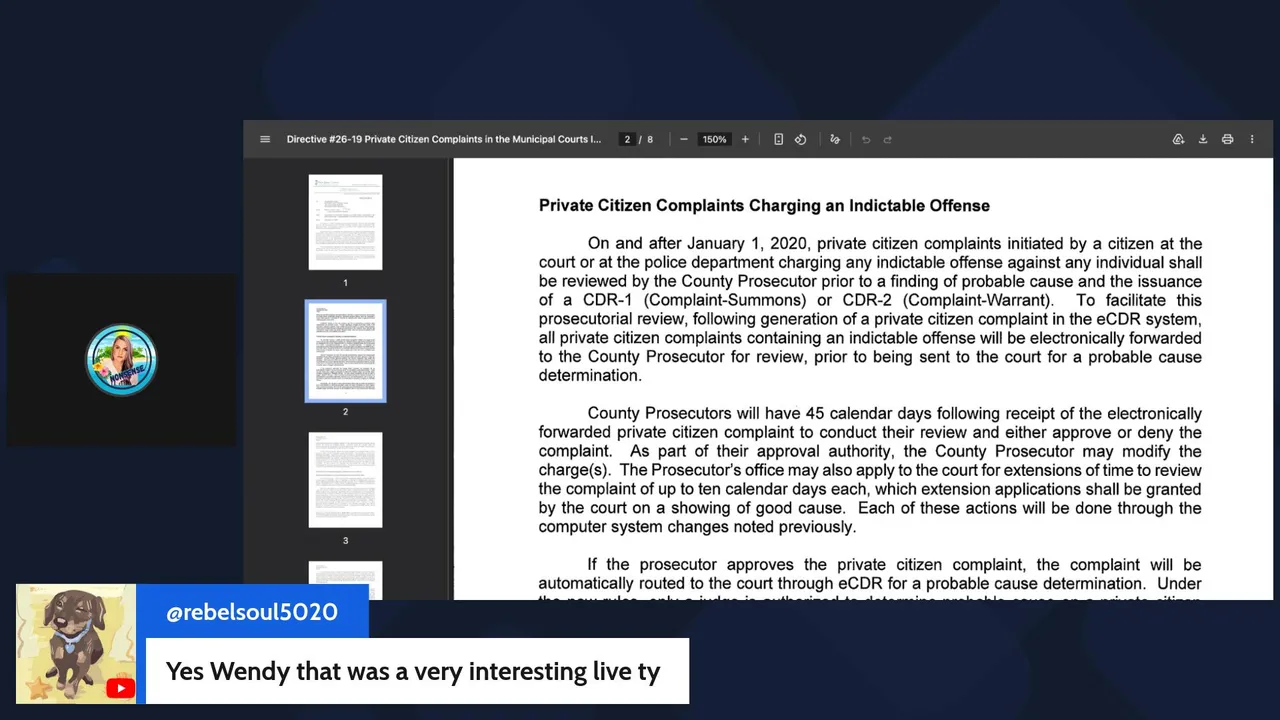
Task: Jump to page 3 thumbnail
Action: click(x=345, y=480)
